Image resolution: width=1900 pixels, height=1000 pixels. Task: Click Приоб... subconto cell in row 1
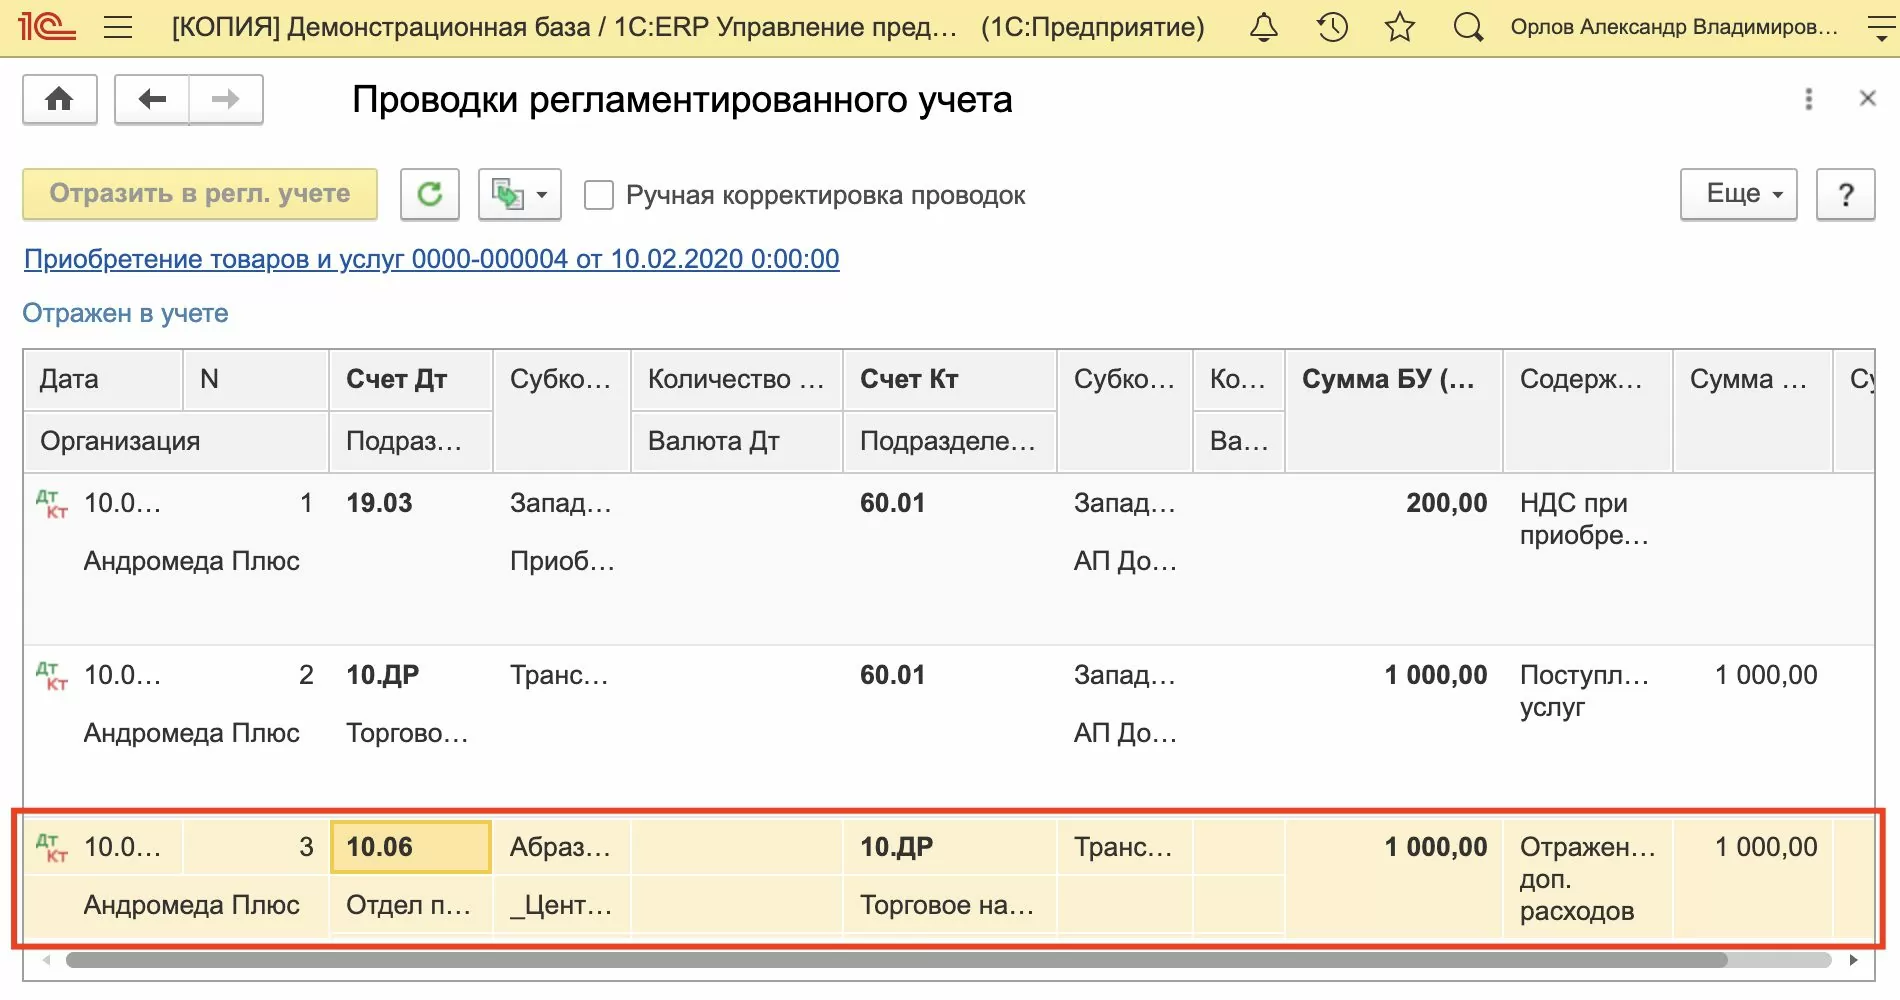(x=562, y=561)
